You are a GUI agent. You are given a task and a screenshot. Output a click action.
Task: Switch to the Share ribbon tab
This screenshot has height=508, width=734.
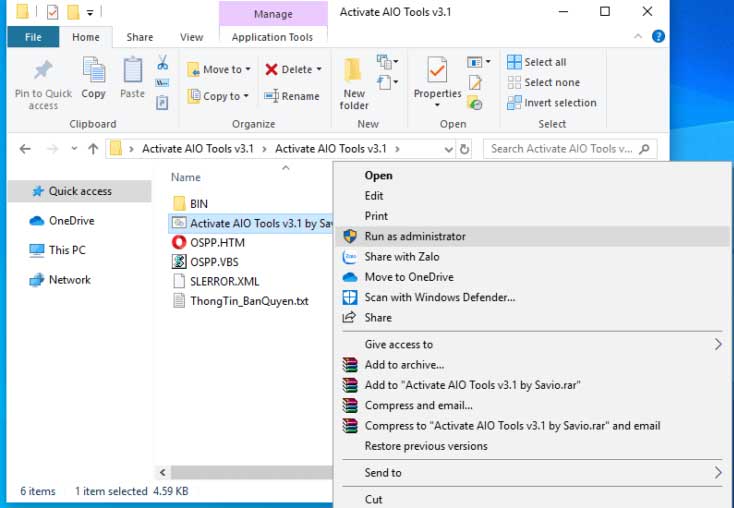pyautogui.click(x=139, y=37)
